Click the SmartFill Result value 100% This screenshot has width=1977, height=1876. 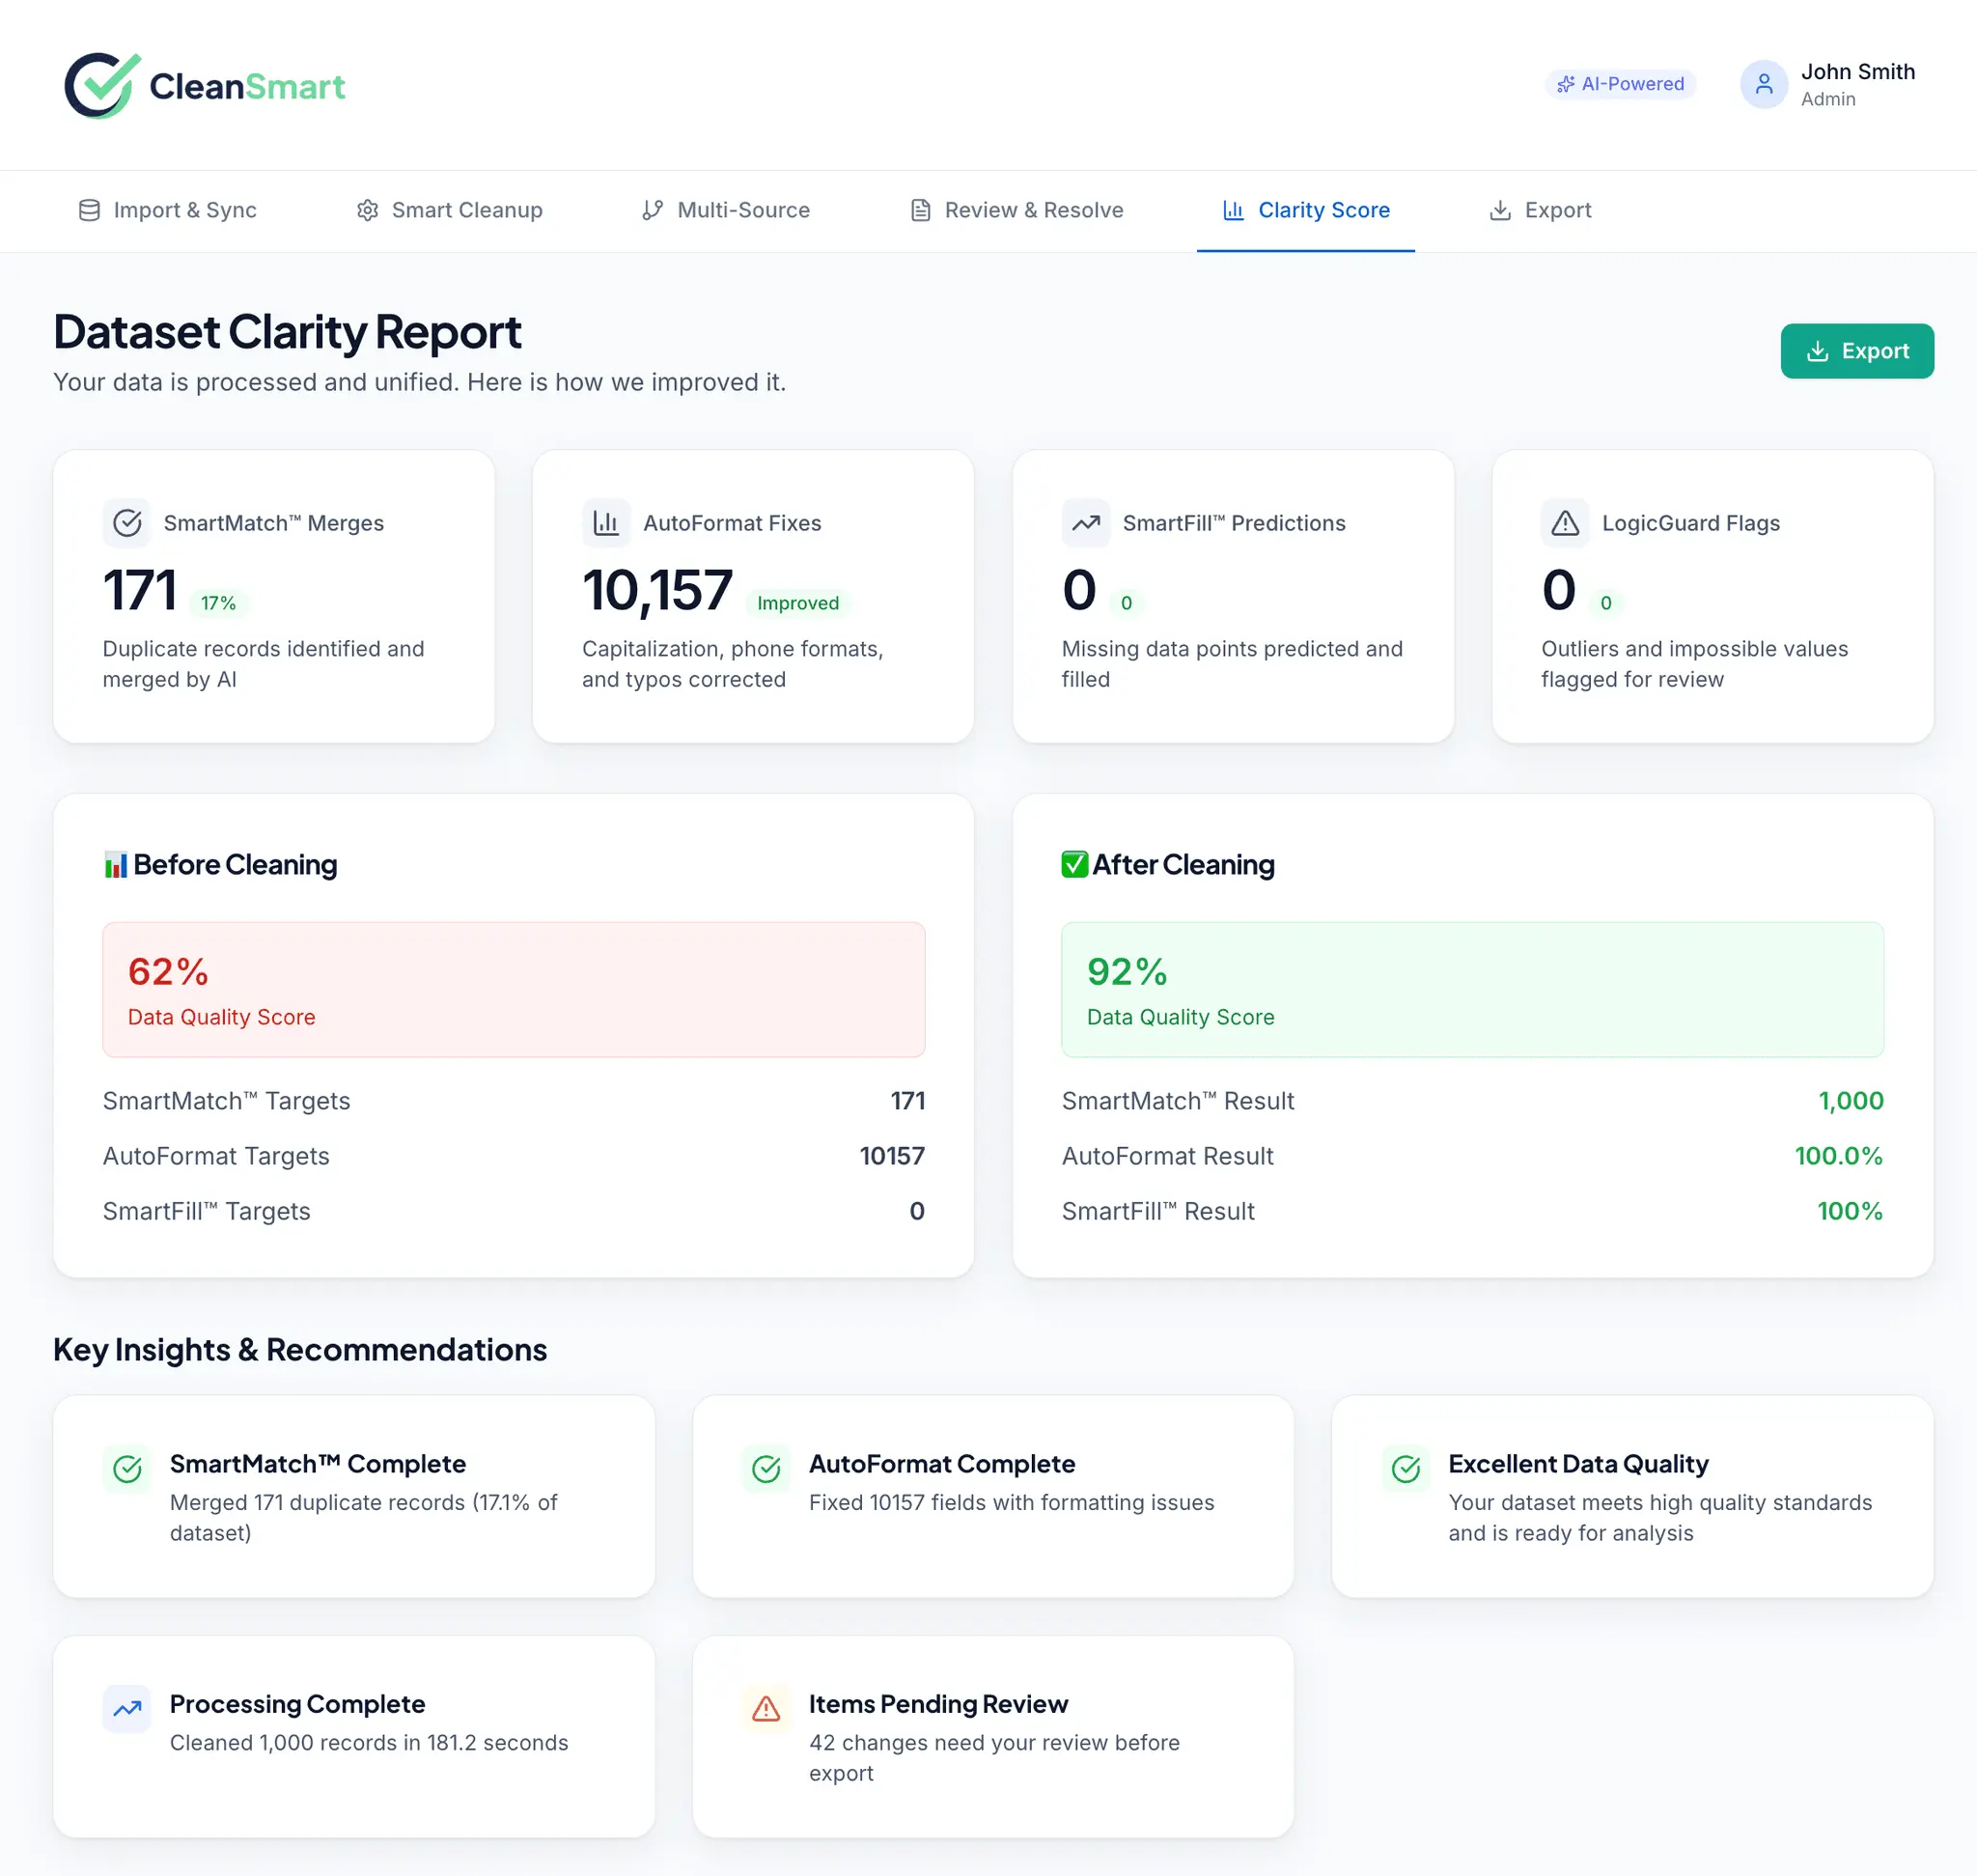(x=1850, y=1211)
